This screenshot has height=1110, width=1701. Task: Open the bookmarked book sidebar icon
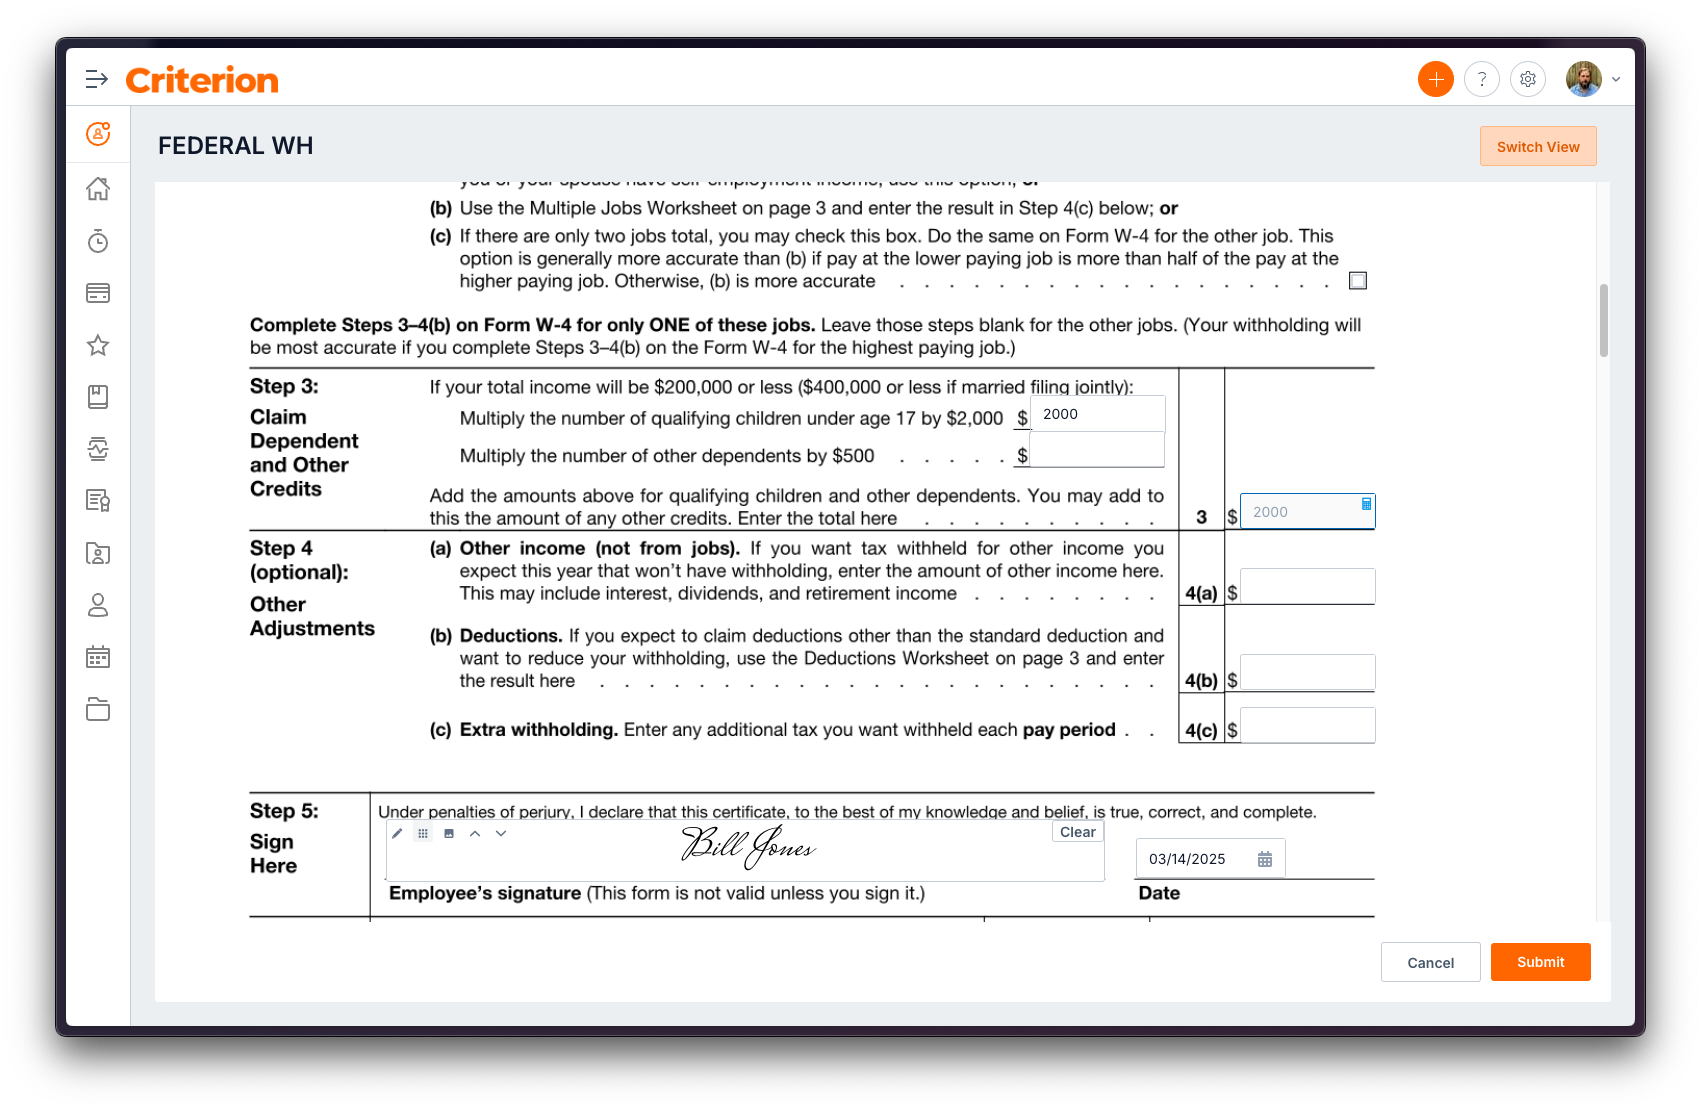pyautogui.click(x=98, y=397)
